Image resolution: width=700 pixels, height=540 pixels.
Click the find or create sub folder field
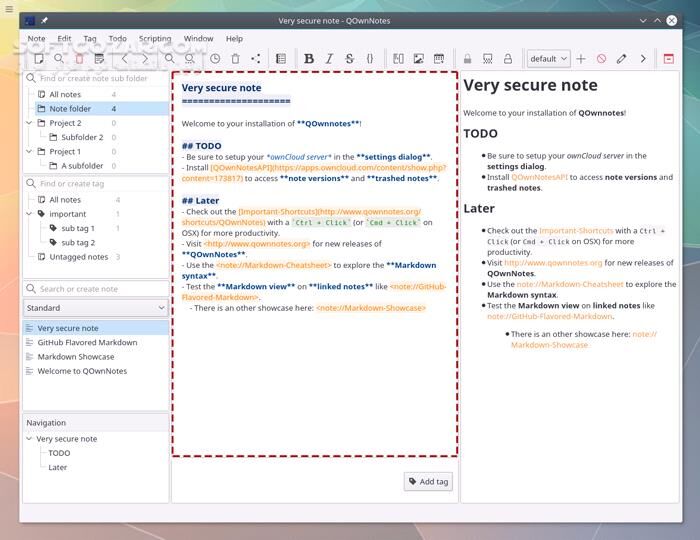click(96, 78)
